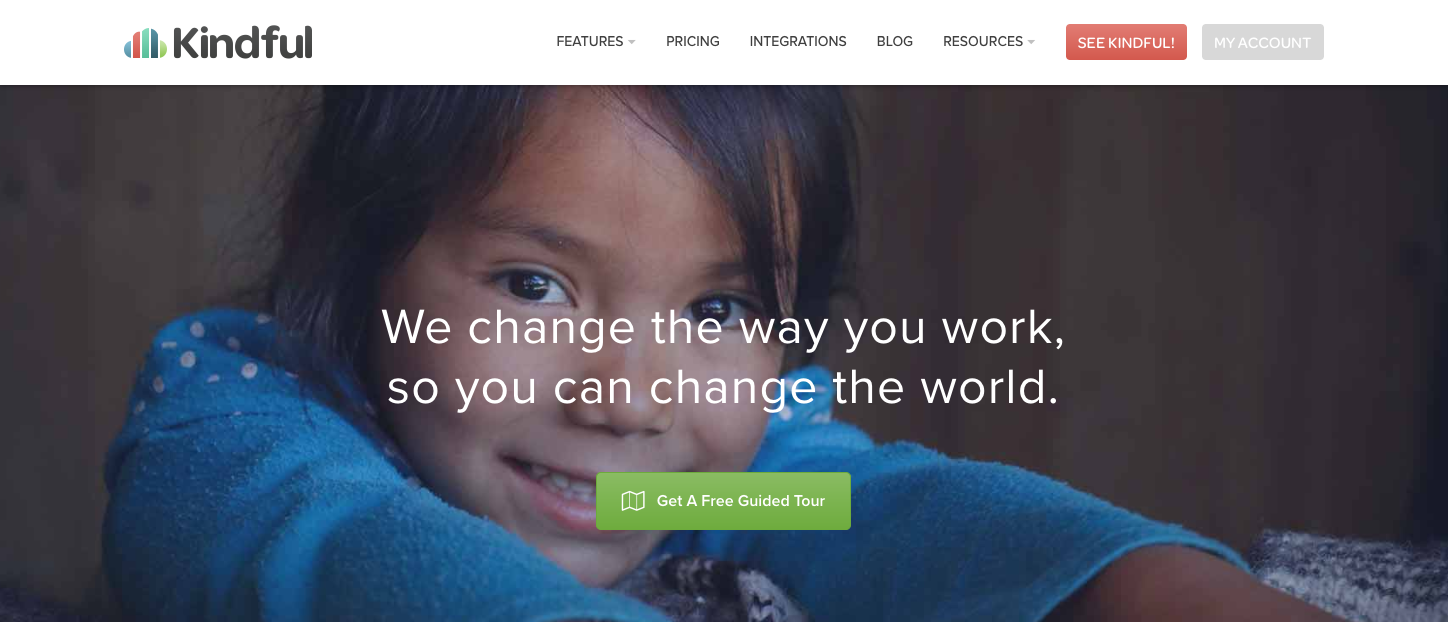The height and width of the screenshot is (622, 1448).
Task: Open the Integrations page link
Action: point(798,42)
